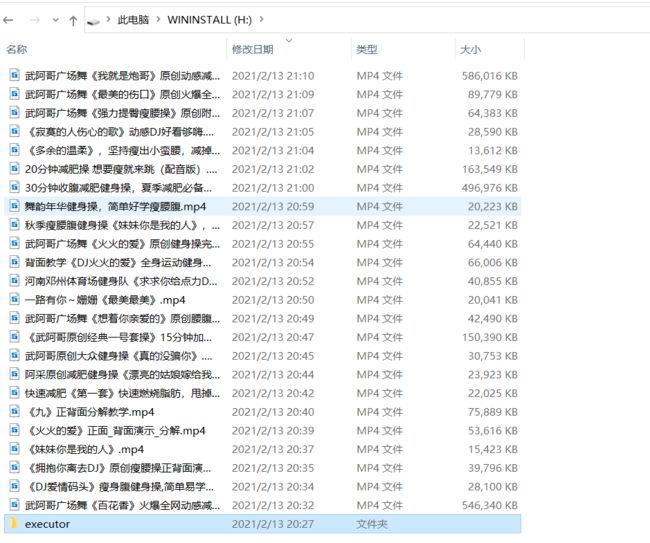Expand chevron before 此电脑 in path

click(x=108, y=19)
